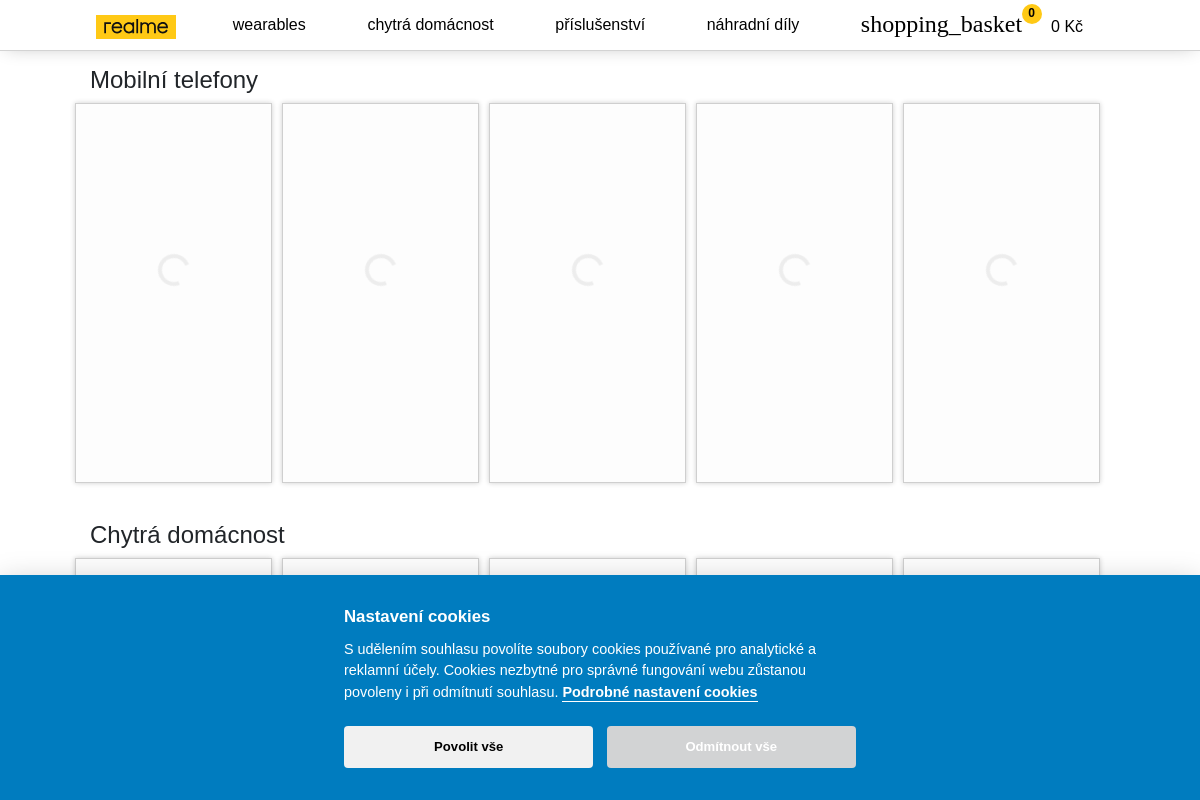Click the Chytrá domácnost section heading
Viewport: 1200px width, 800px height.
pos(187,535)
